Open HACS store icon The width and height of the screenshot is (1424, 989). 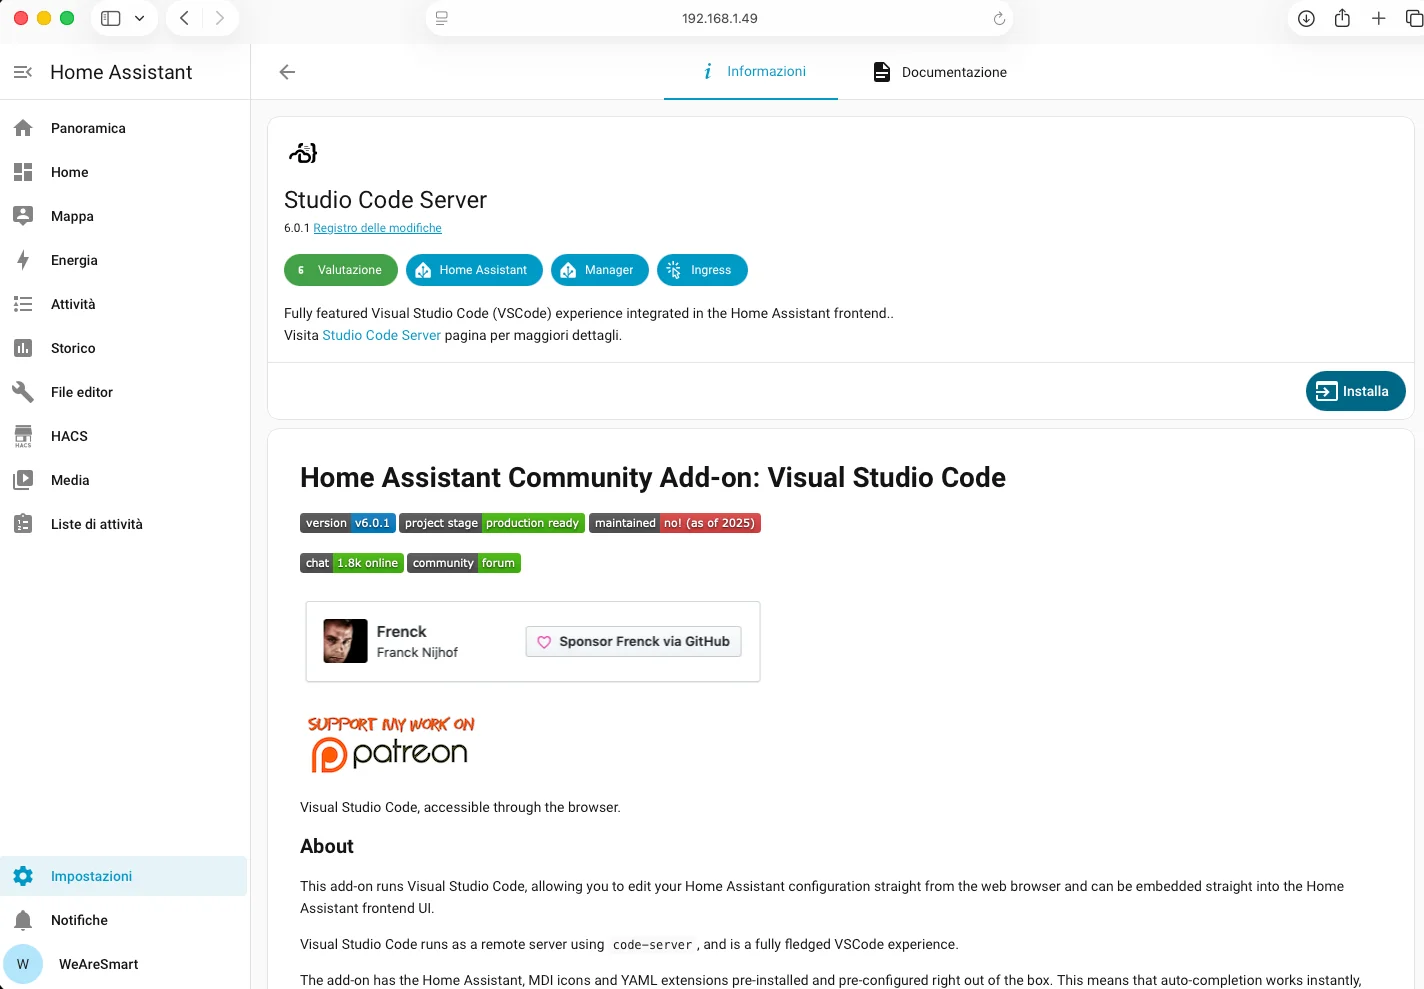pos(23,436)
